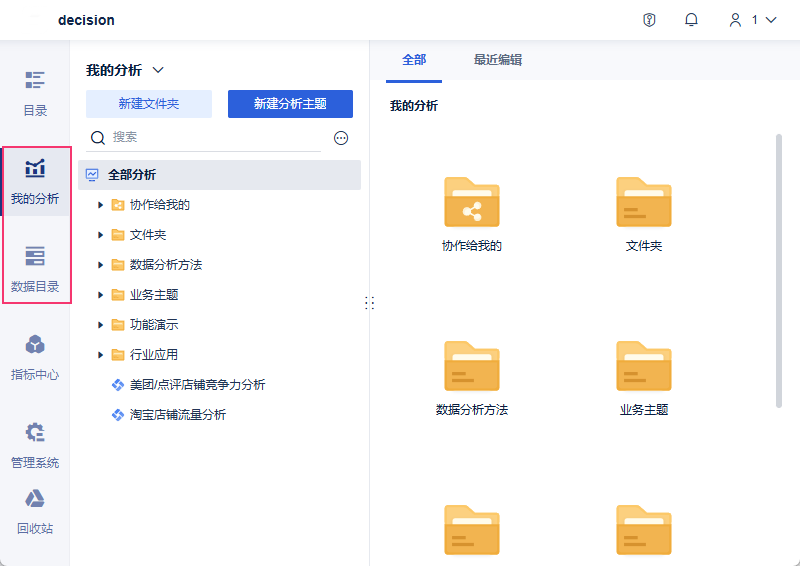Click the 新建文件夹 button
Viewport: 800px width, 566px height.
(x=148, y=104)
